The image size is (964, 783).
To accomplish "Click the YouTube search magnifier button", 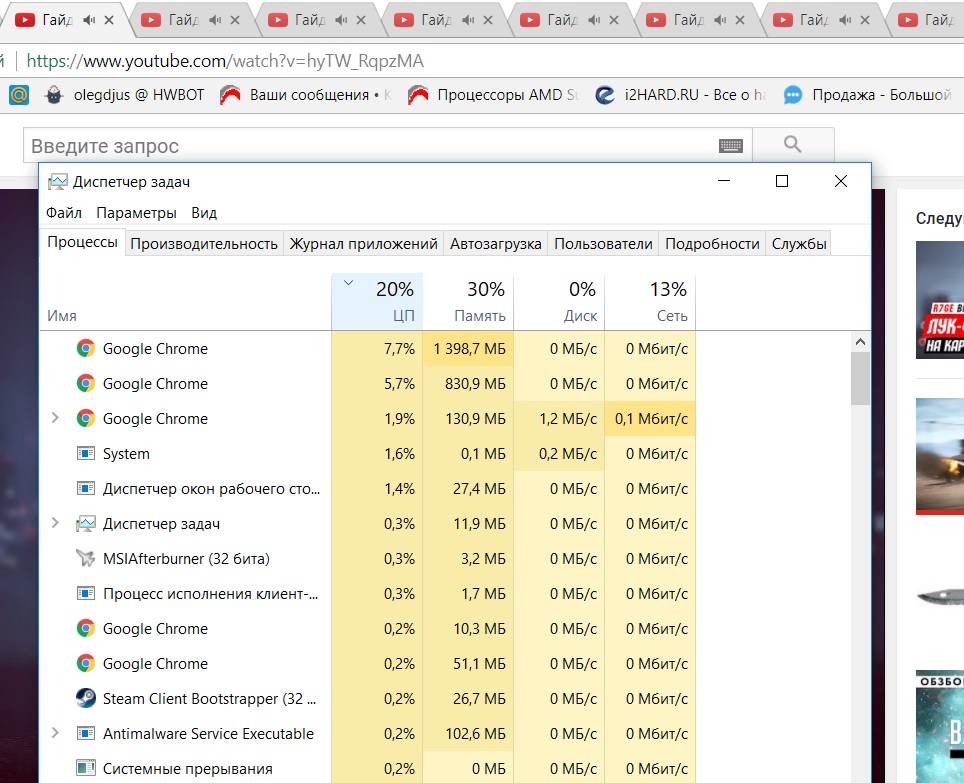I will pyautogui.click(x=793, y=145).
